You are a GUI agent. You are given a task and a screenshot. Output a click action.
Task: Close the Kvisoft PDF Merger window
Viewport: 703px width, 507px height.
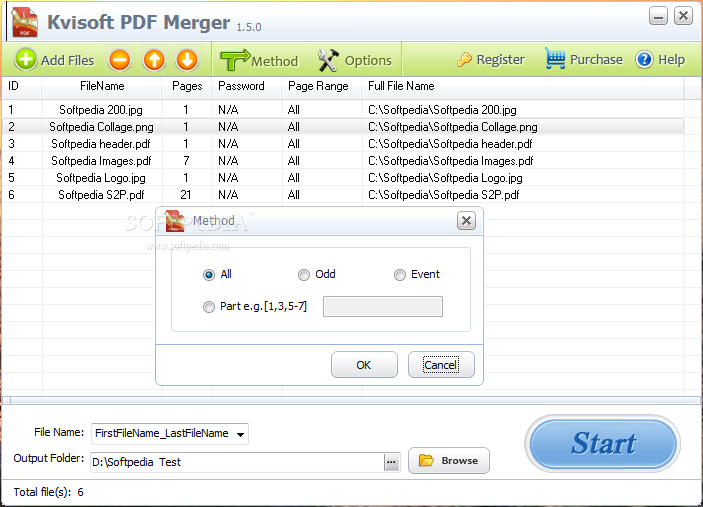[x=683, y=16]
